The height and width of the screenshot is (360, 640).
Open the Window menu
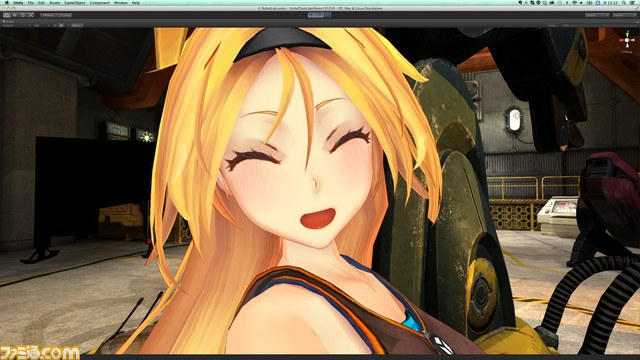click(x=121, y=3)
